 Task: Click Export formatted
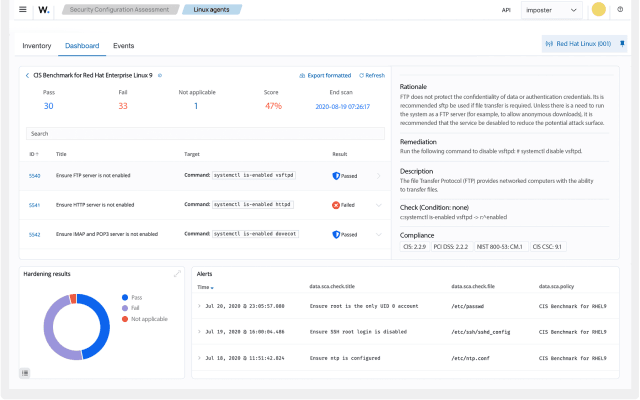point(325,76)
